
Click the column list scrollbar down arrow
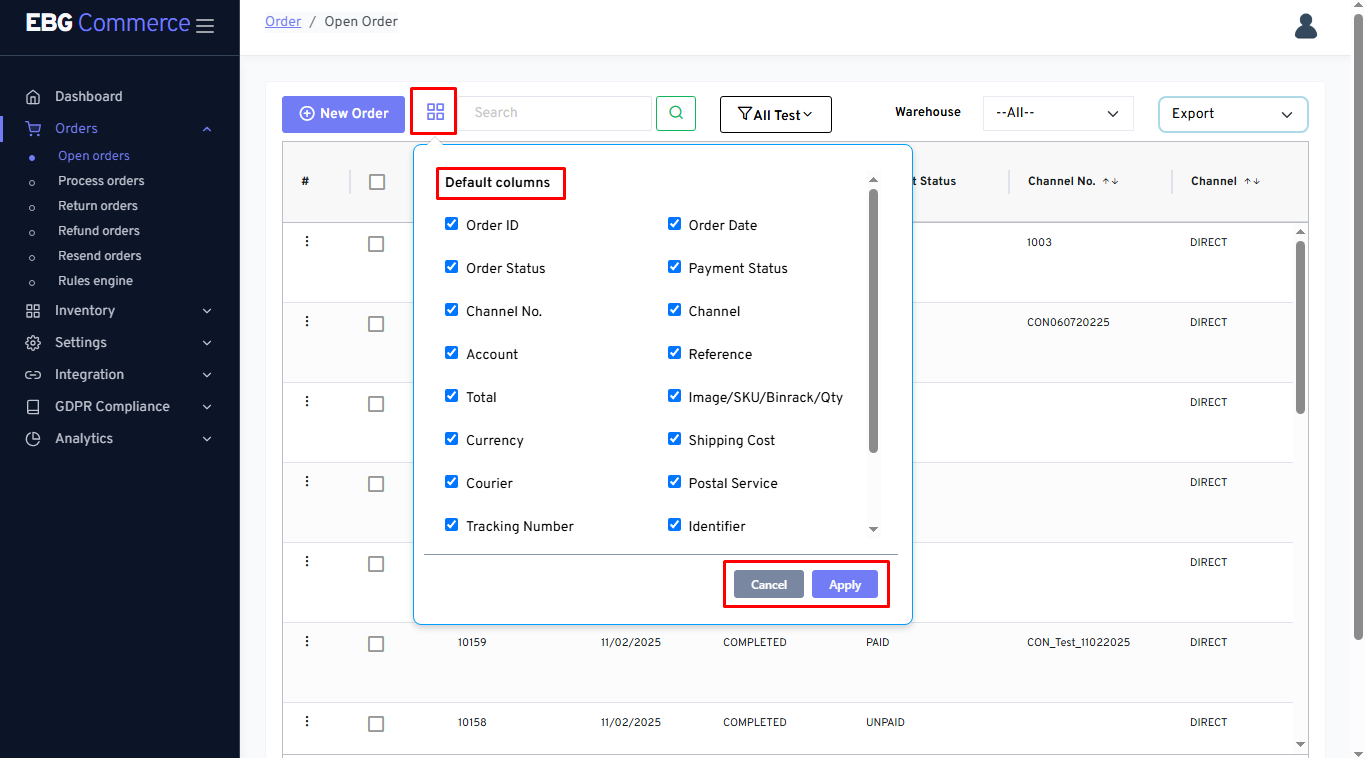(x=873, y=529)
